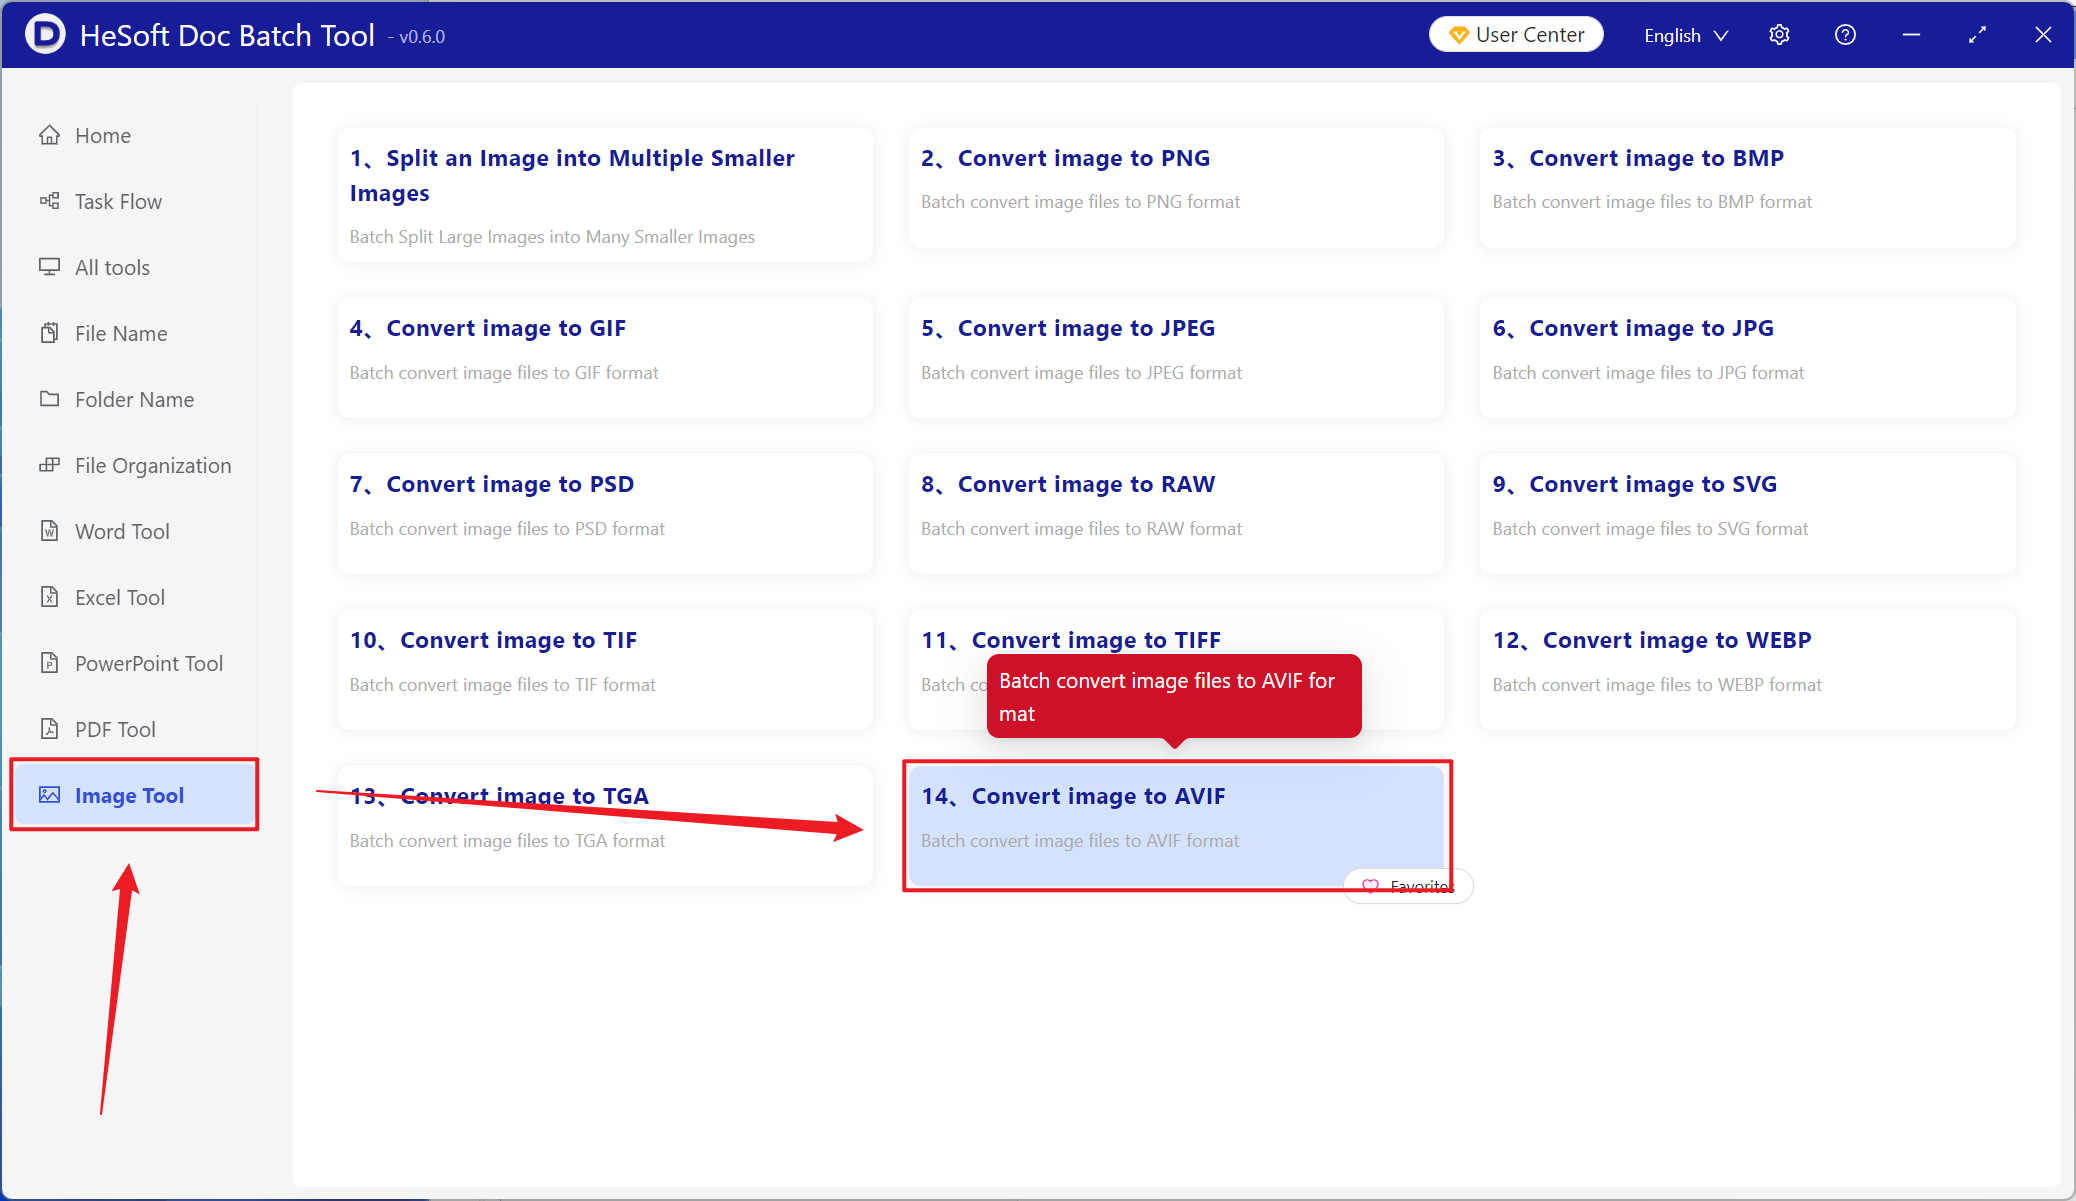The height and width of the screenshot is (1201, 2076).
Task: Open Convert image to JPG tool
Action: [1747, 358]
